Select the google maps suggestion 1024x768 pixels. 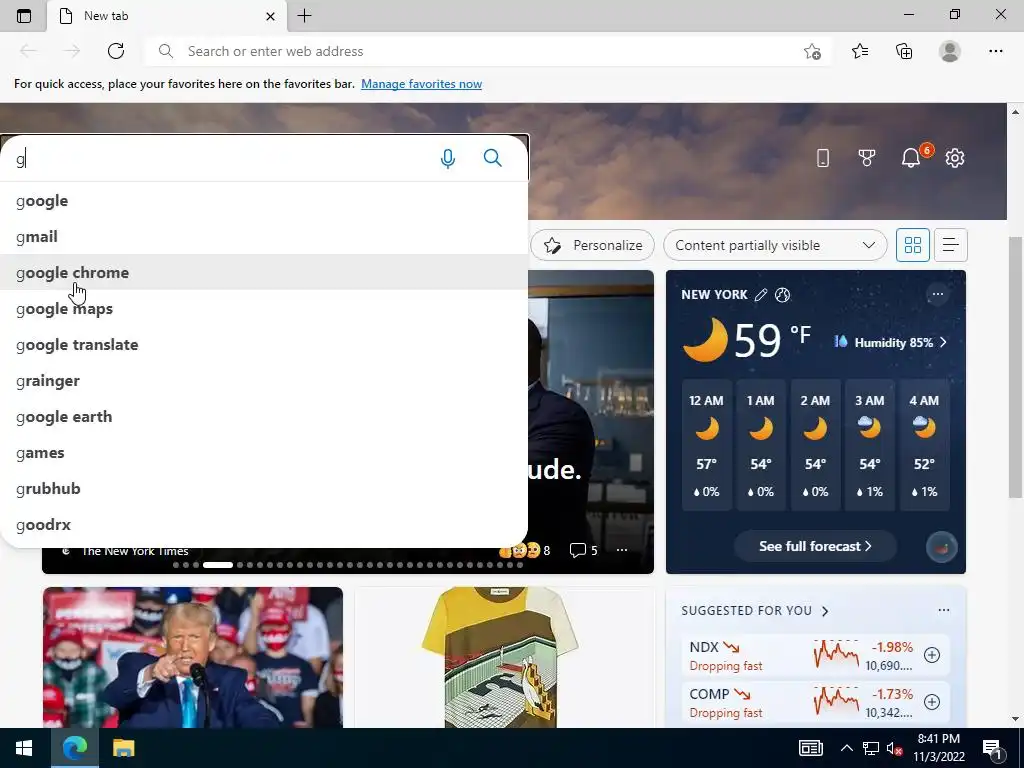click(x=264, y=308)
